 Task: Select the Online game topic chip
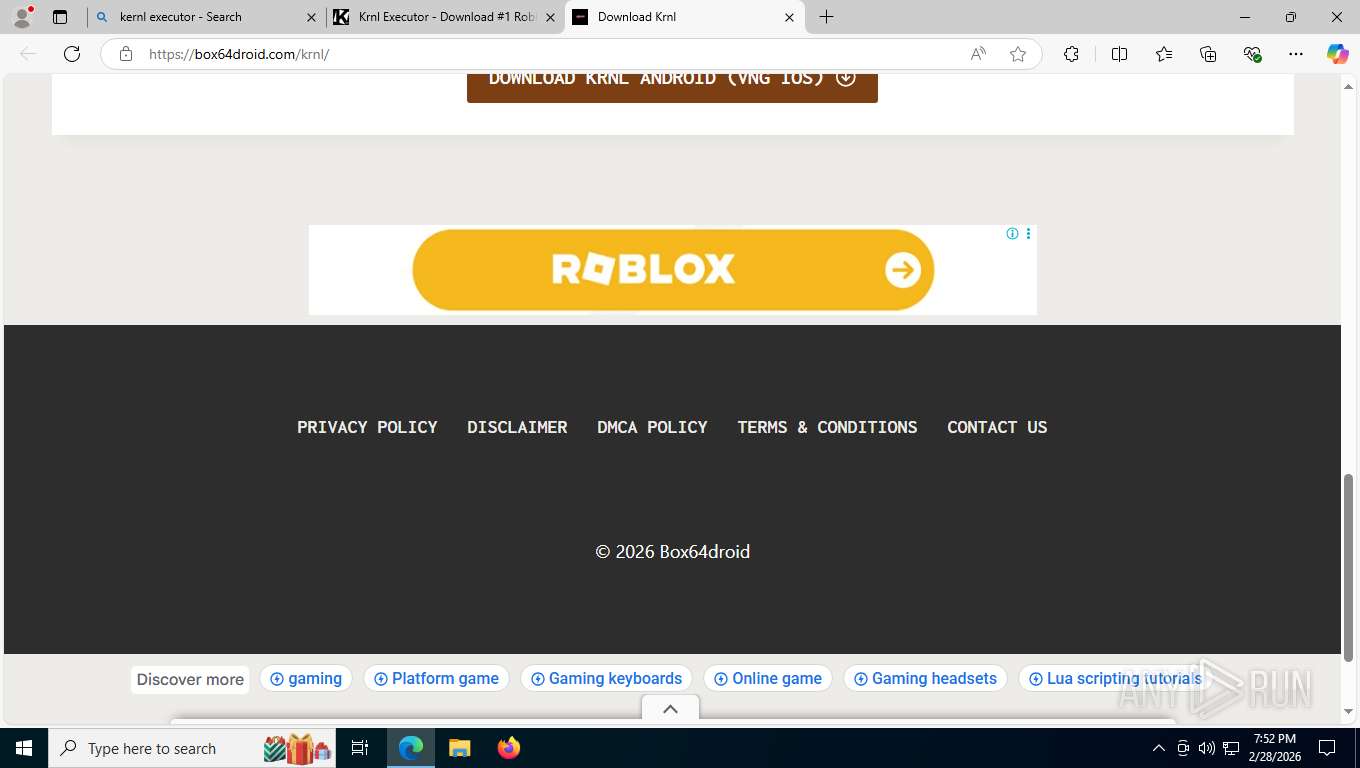click(768, 678)
